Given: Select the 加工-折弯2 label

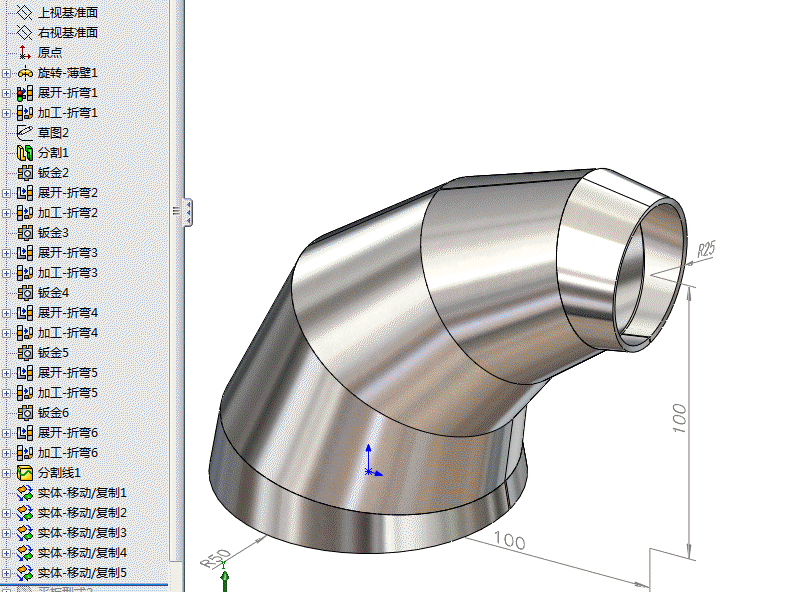Looking at the screenshot, I should [x=68, y=213].
